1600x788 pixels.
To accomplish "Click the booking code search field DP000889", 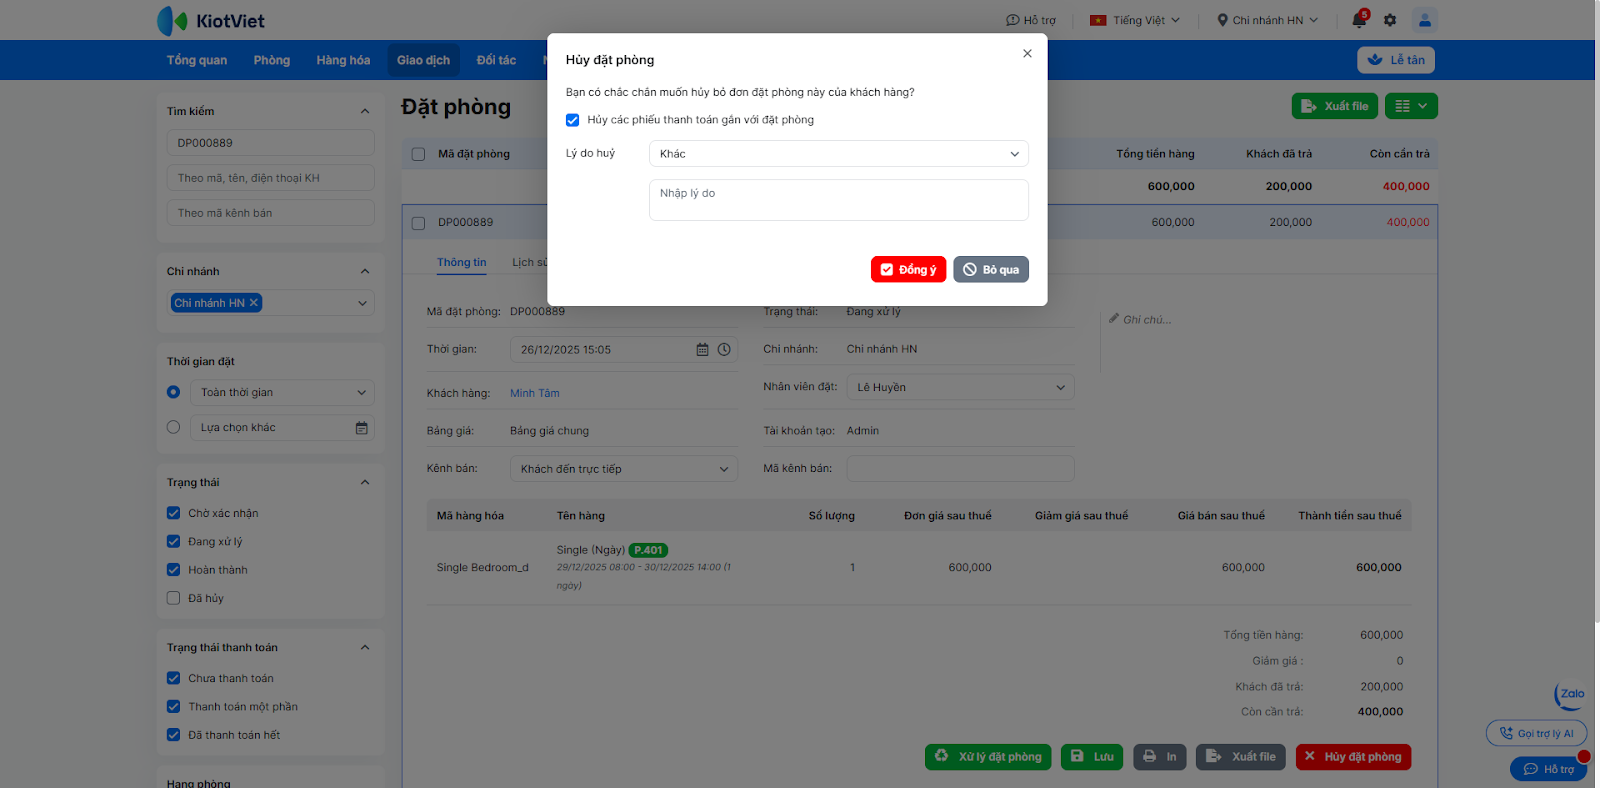I will tap(271, 143).
